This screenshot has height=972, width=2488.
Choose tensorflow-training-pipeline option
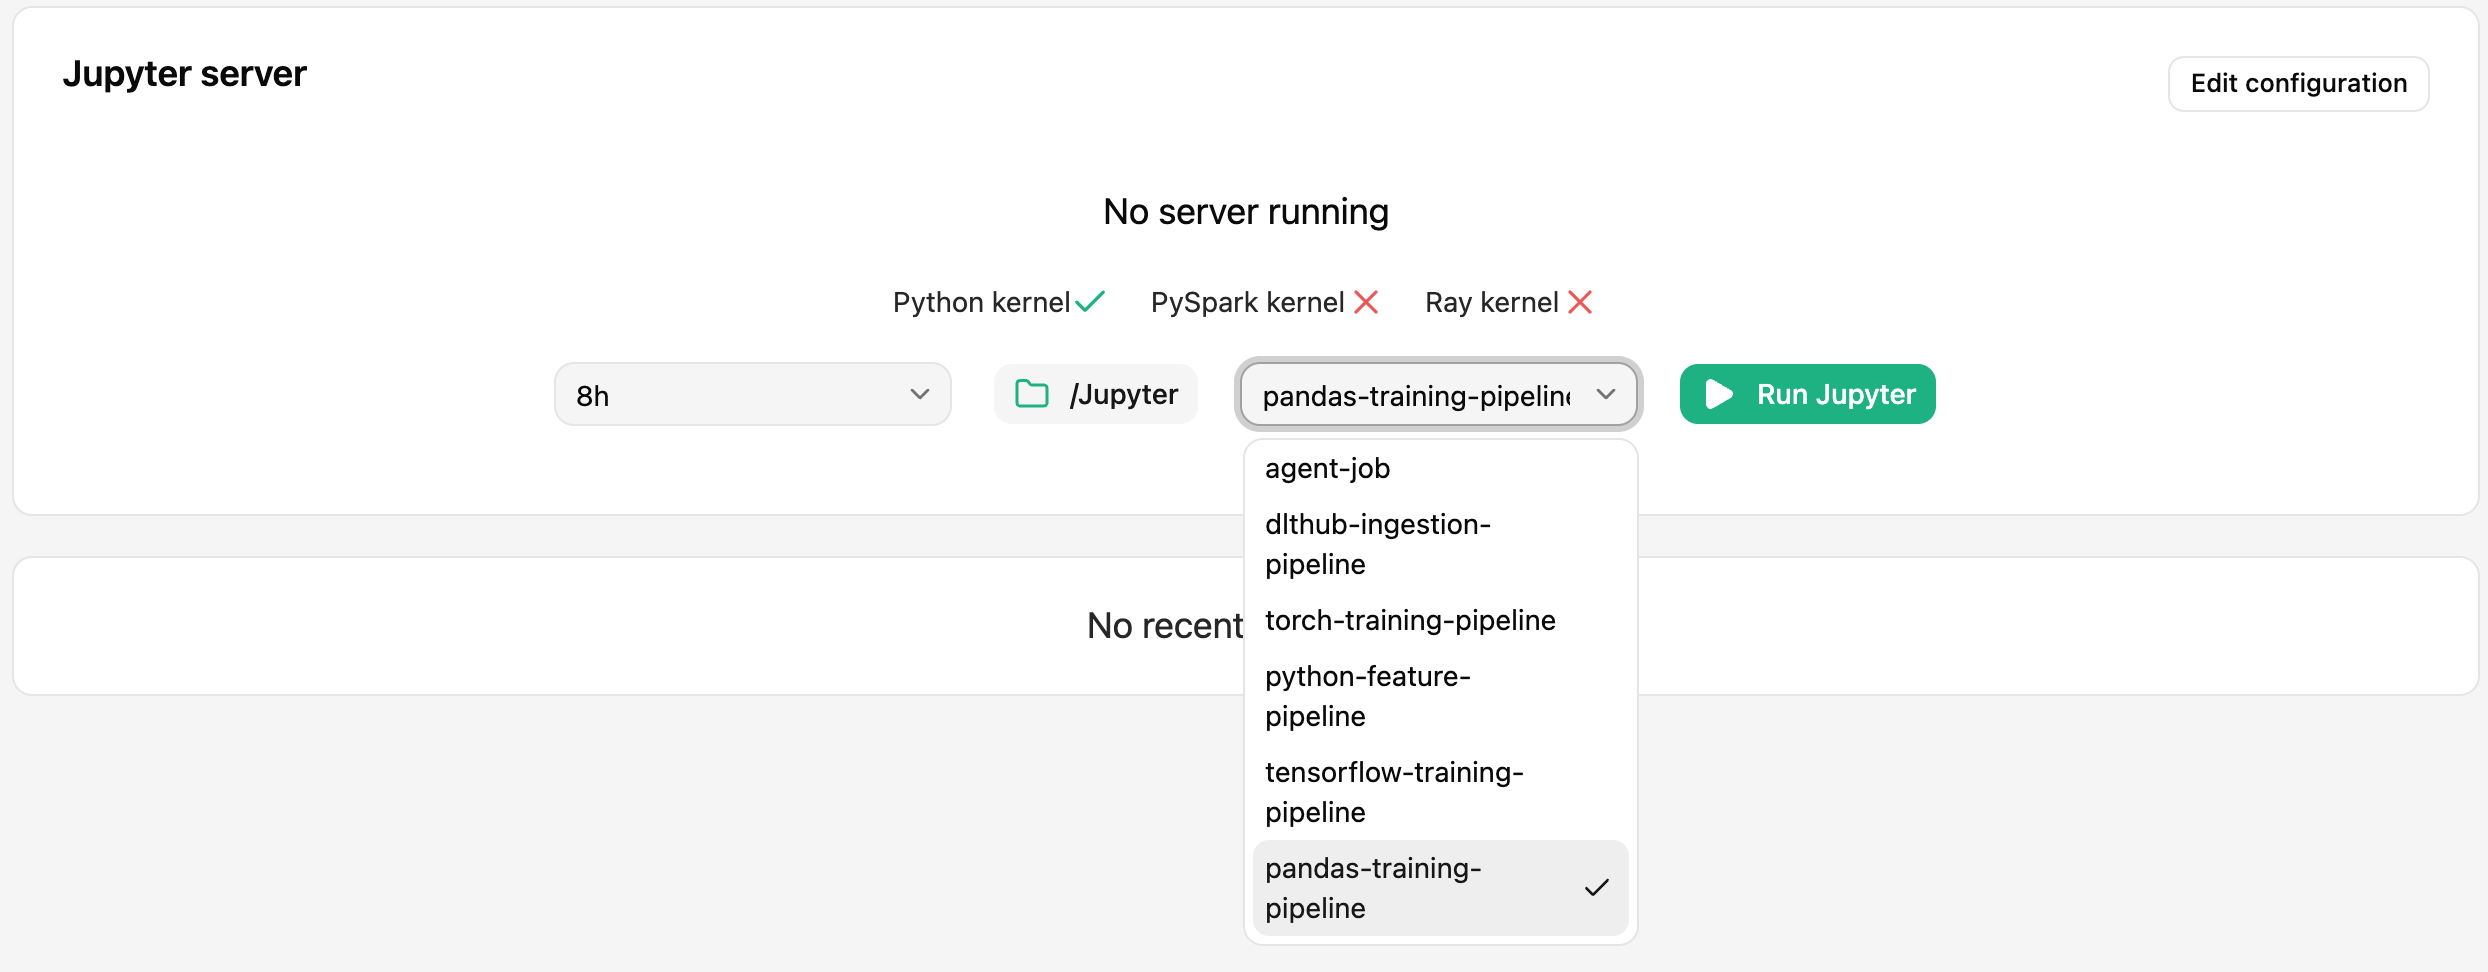1440,792
